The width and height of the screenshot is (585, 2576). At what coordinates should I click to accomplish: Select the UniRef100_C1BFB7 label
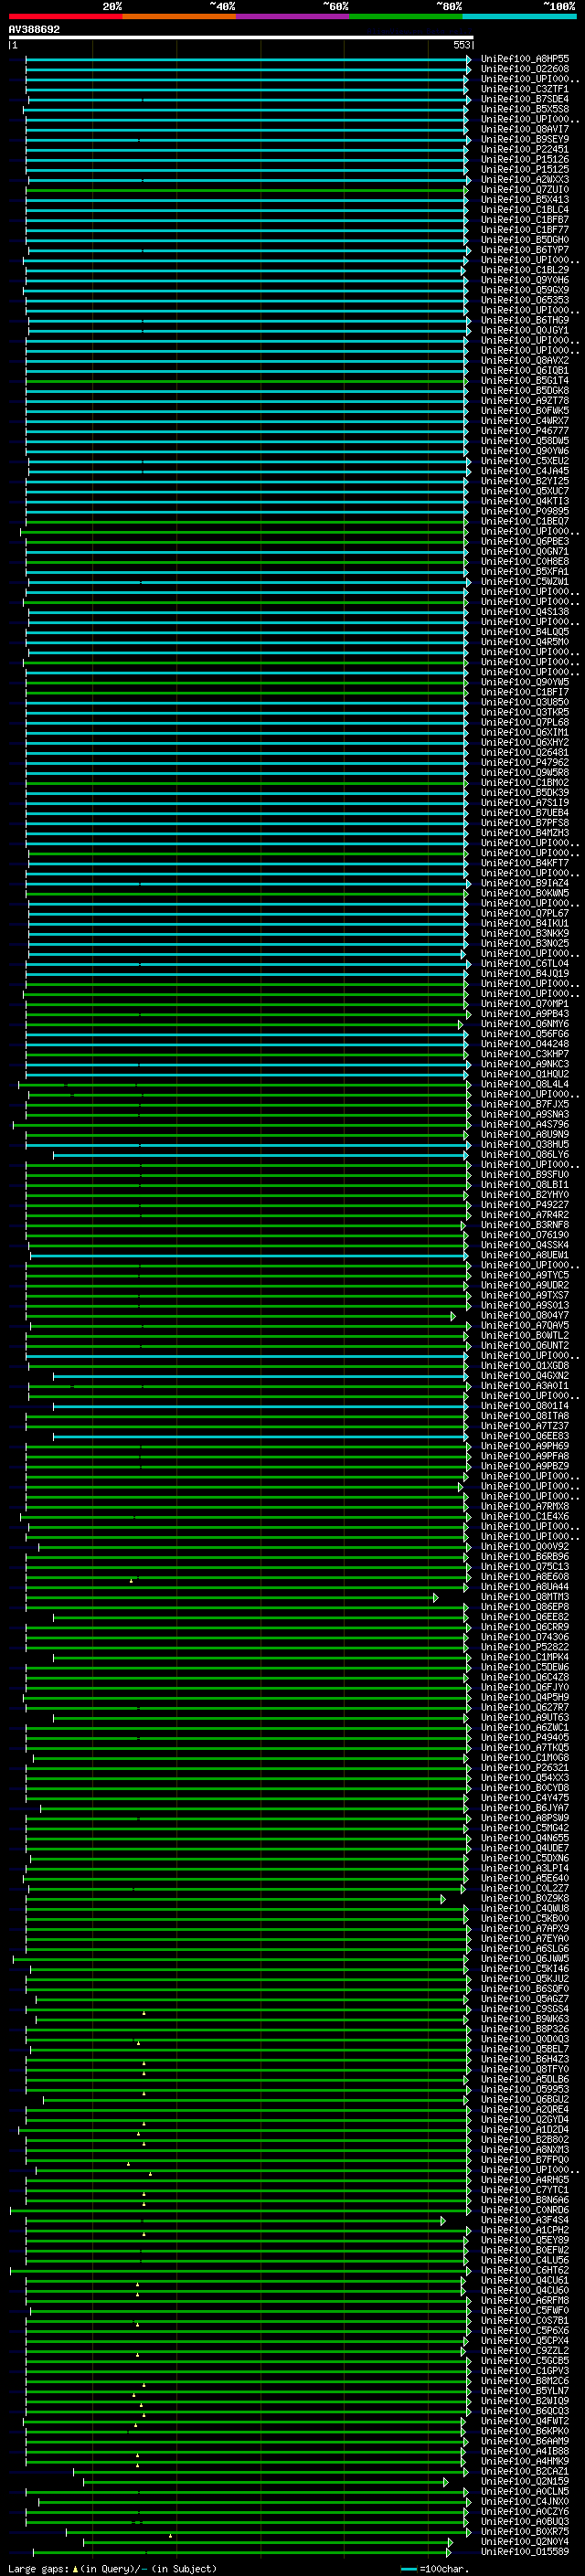[x=525, y=220]
